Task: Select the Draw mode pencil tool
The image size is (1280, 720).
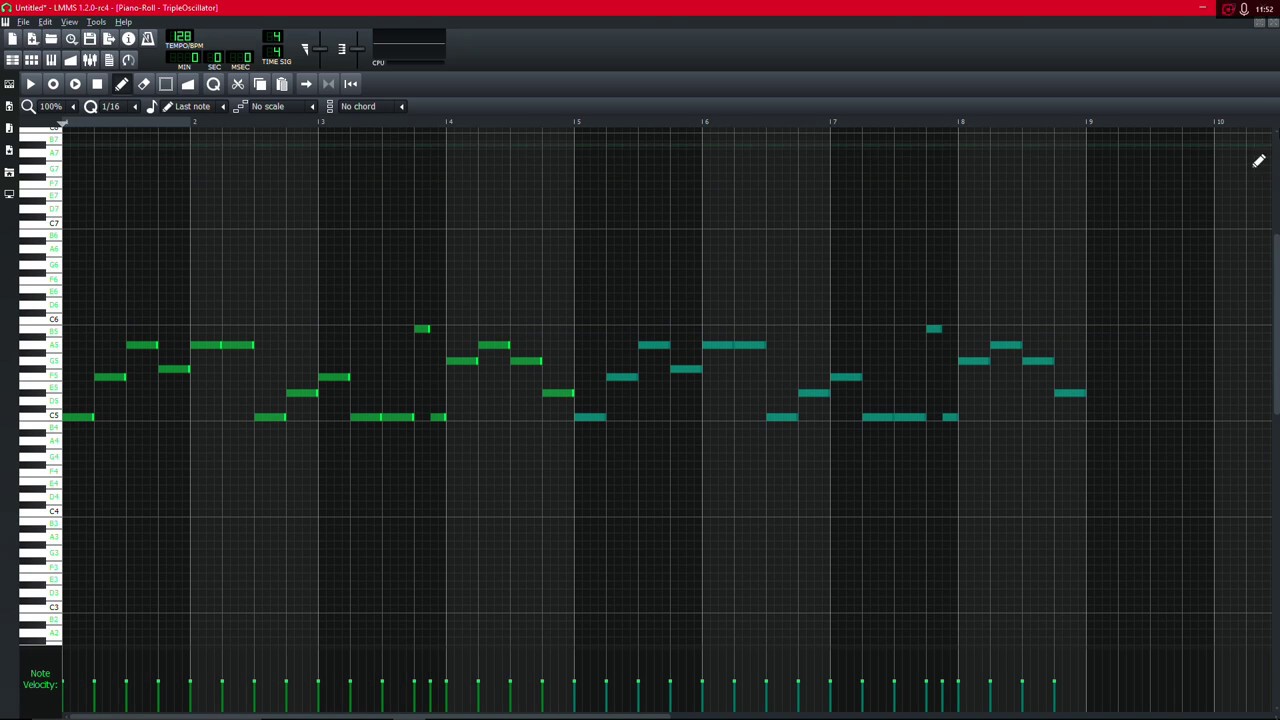Action: [122, 84]
